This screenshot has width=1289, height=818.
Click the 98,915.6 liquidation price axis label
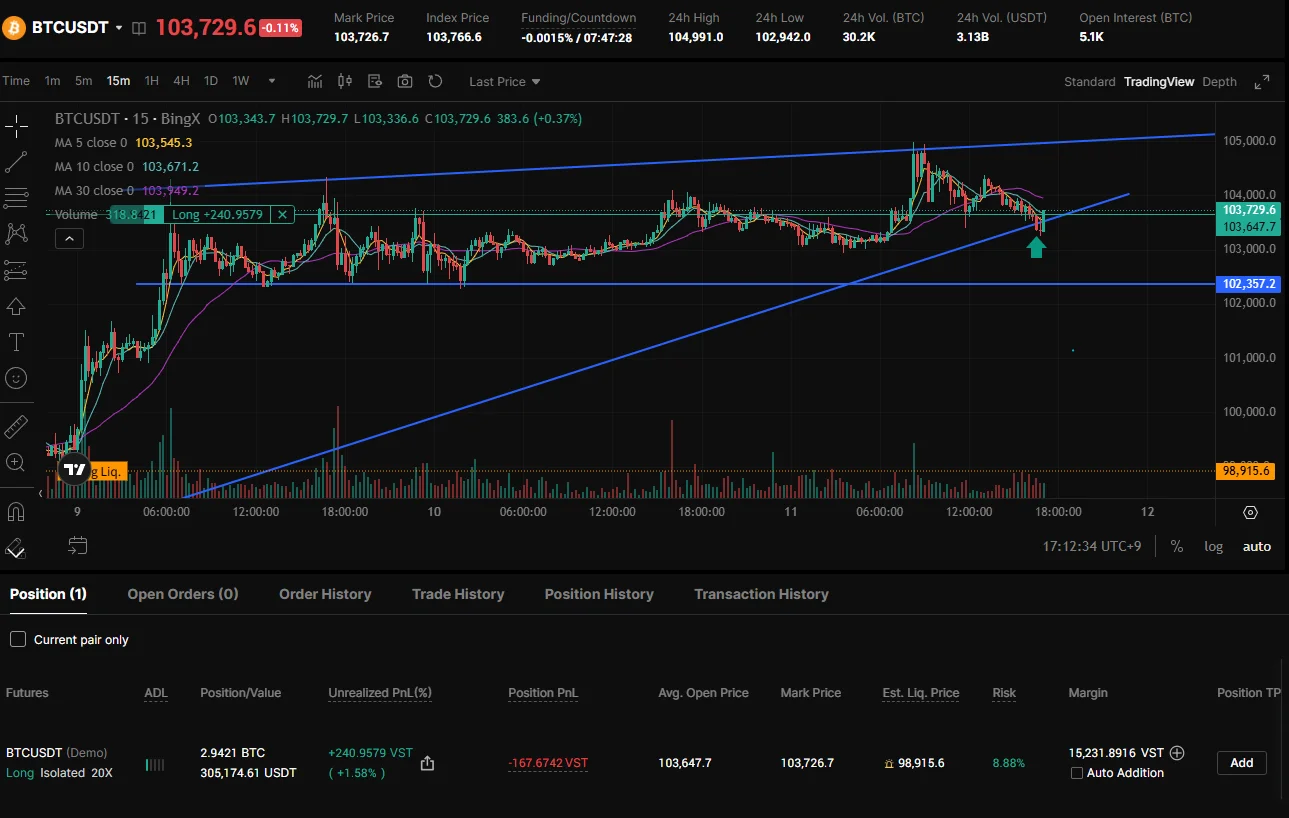click(1245, 471)
